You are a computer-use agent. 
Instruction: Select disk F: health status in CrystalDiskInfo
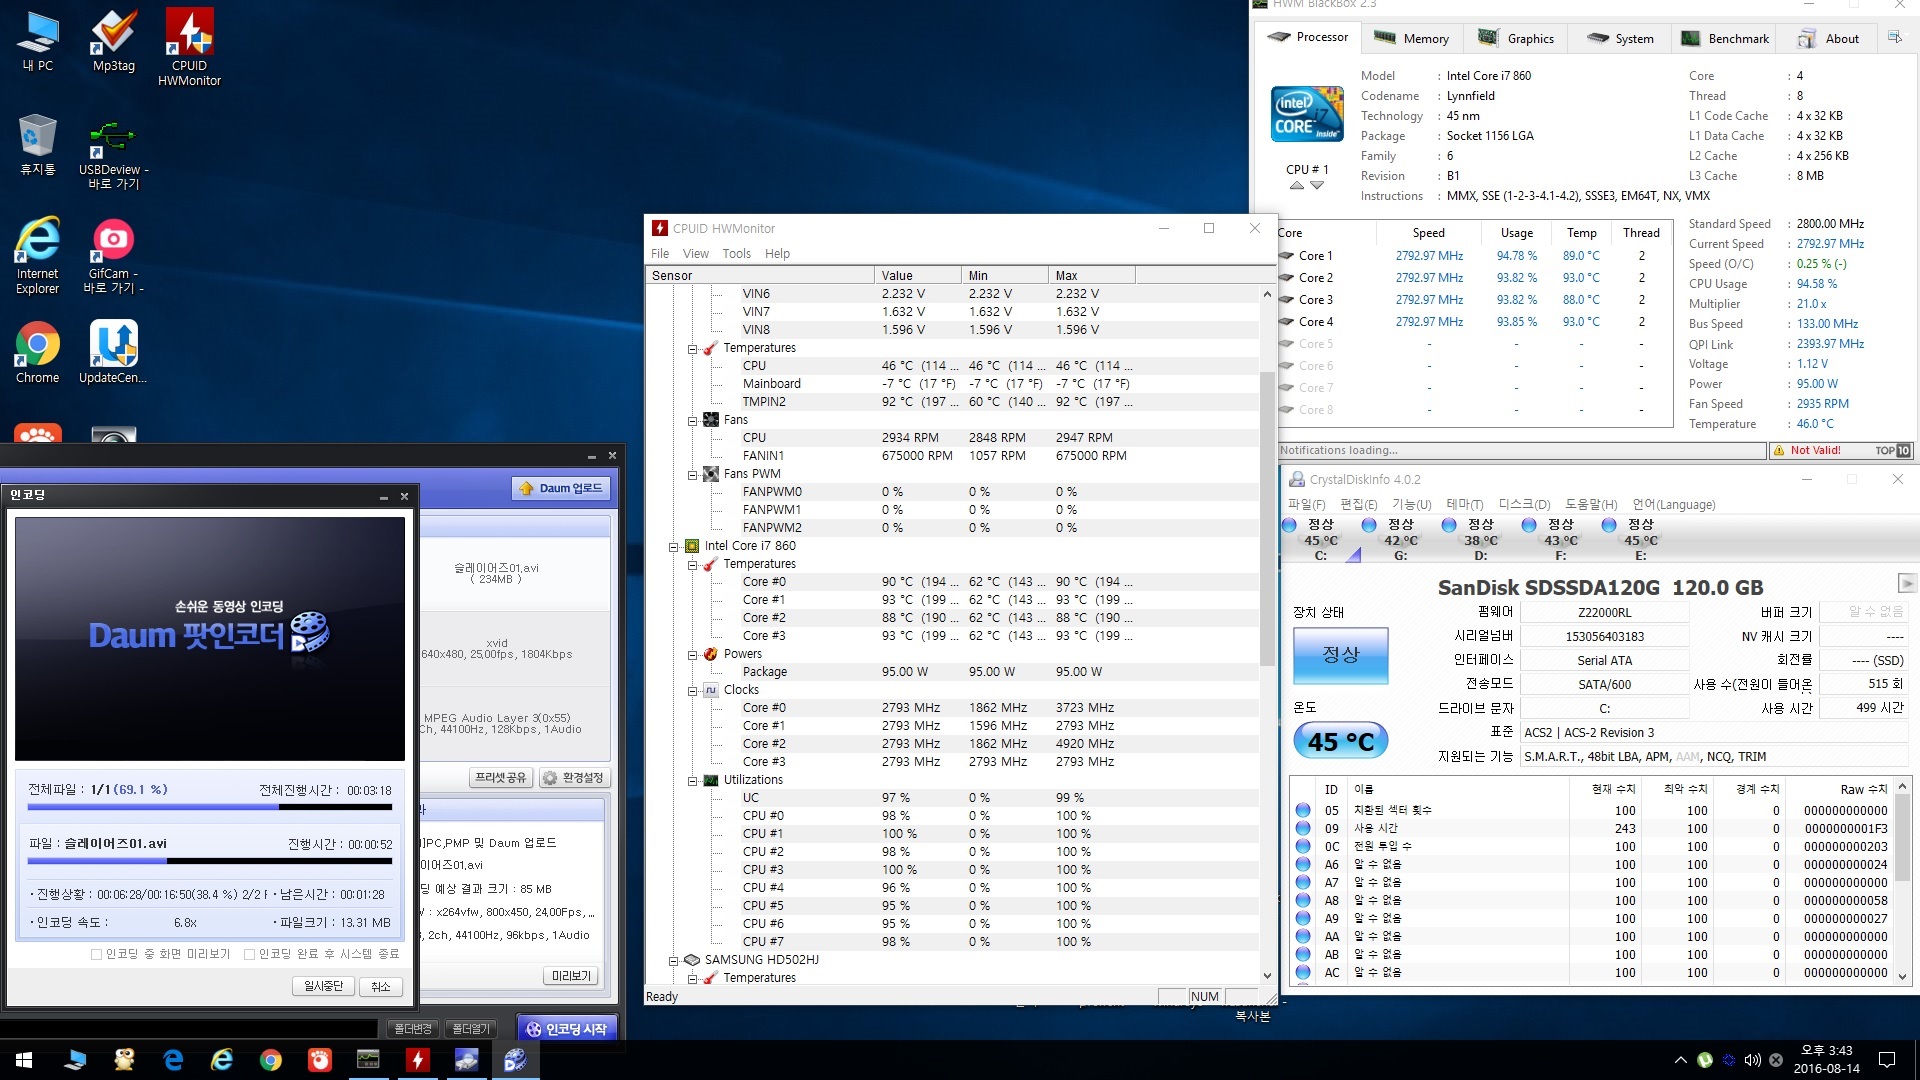[1560, 539]
